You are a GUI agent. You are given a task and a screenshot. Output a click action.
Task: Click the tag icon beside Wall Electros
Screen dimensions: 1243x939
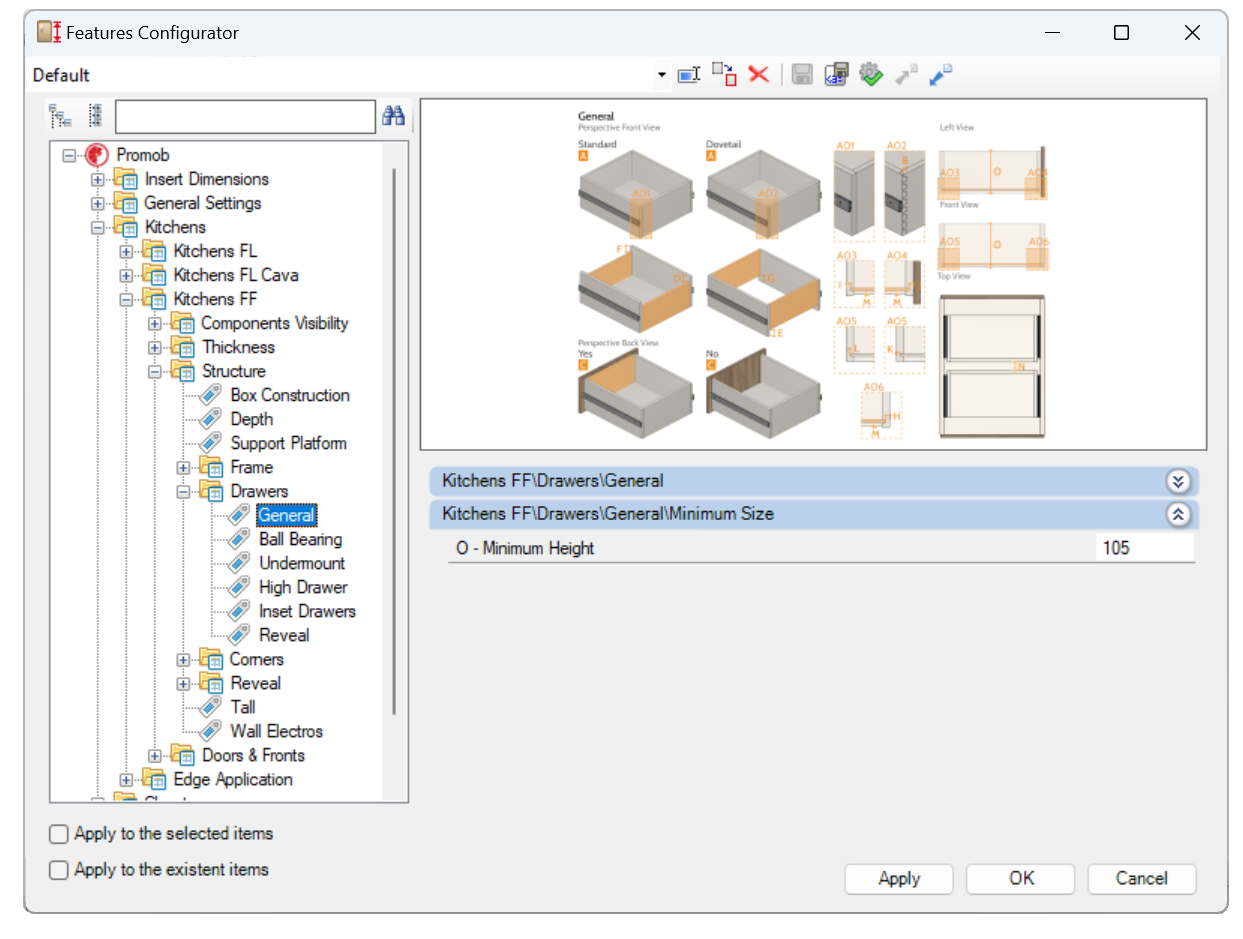tap(211, 731)
